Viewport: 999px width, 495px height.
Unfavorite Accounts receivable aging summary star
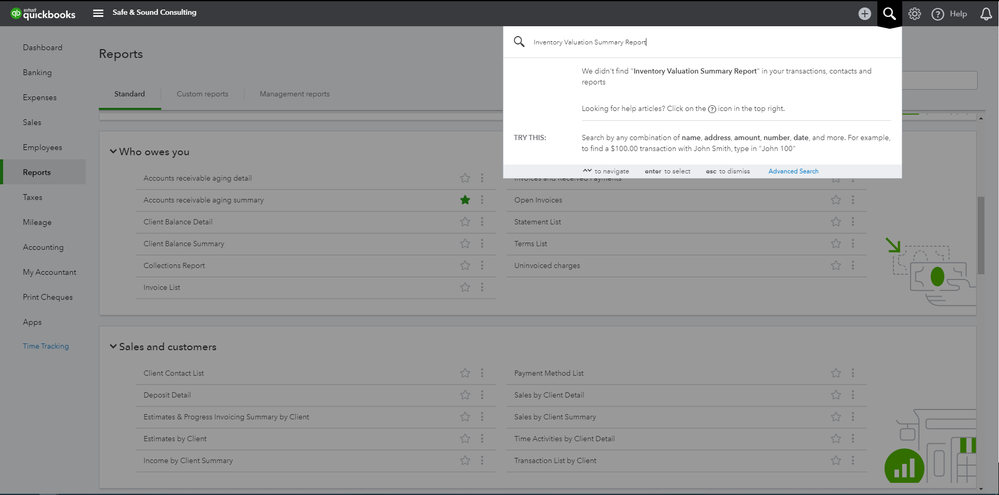tap(465, 200)
